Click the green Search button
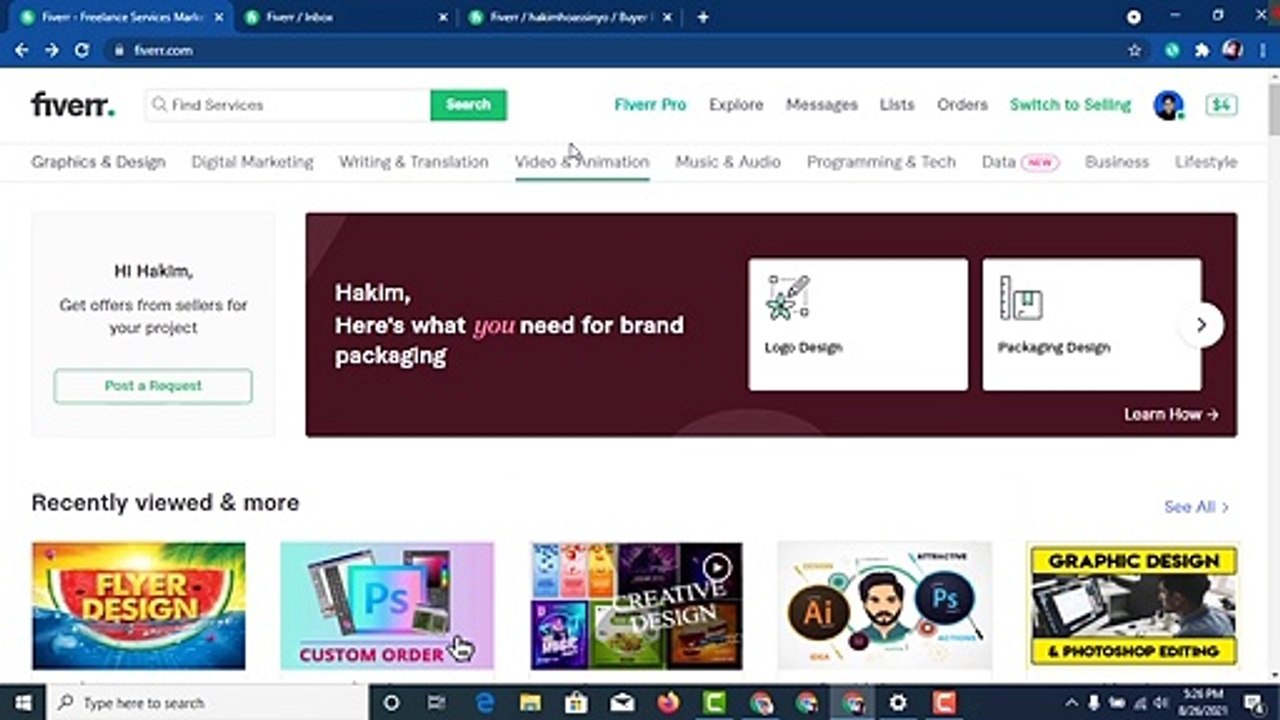The height and width of the screenshot is (720, 1280). [x=468, y=105]
